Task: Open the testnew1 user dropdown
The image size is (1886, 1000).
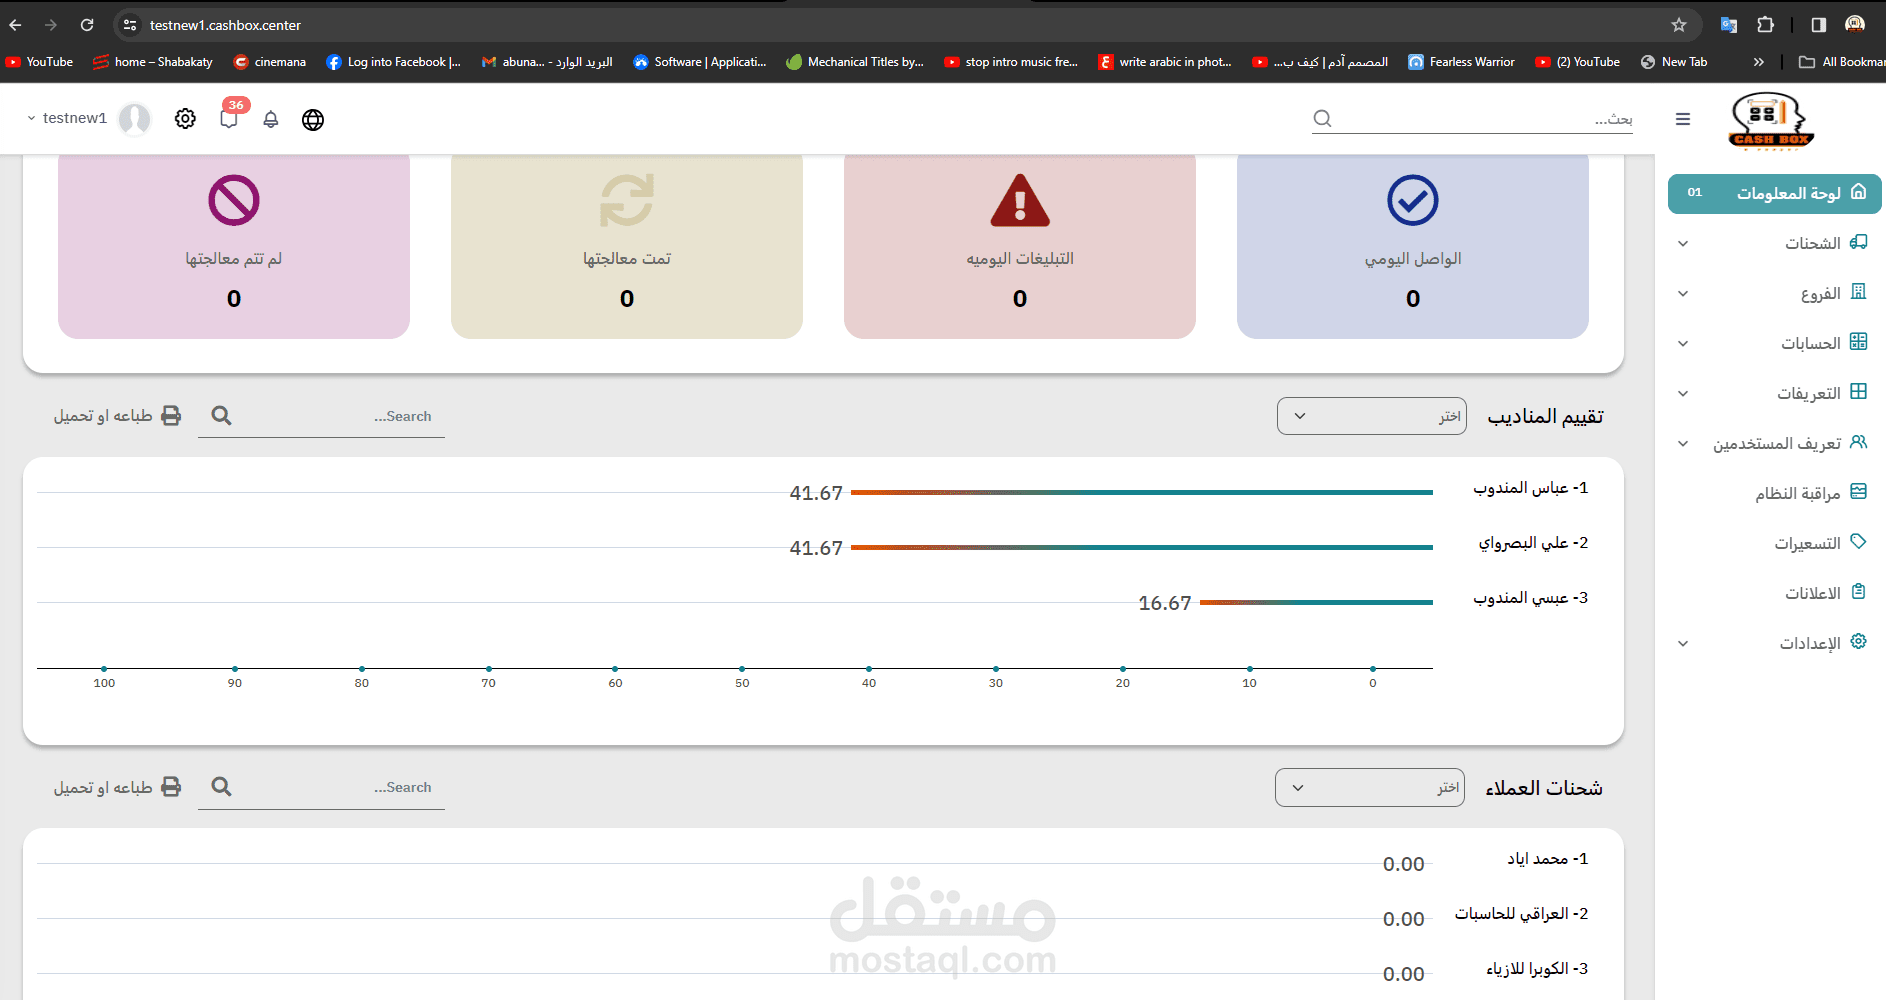Action: click(67, 118)
